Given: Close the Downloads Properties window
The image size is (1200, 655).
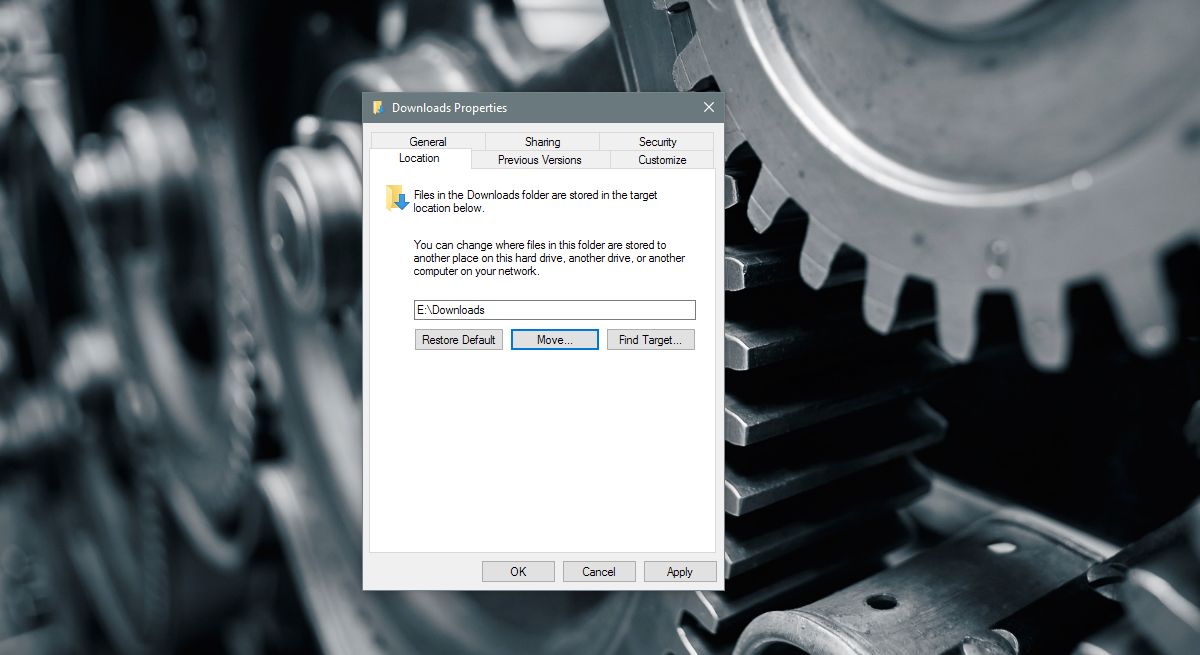Looking at the screenshot, I should (709, 107).
